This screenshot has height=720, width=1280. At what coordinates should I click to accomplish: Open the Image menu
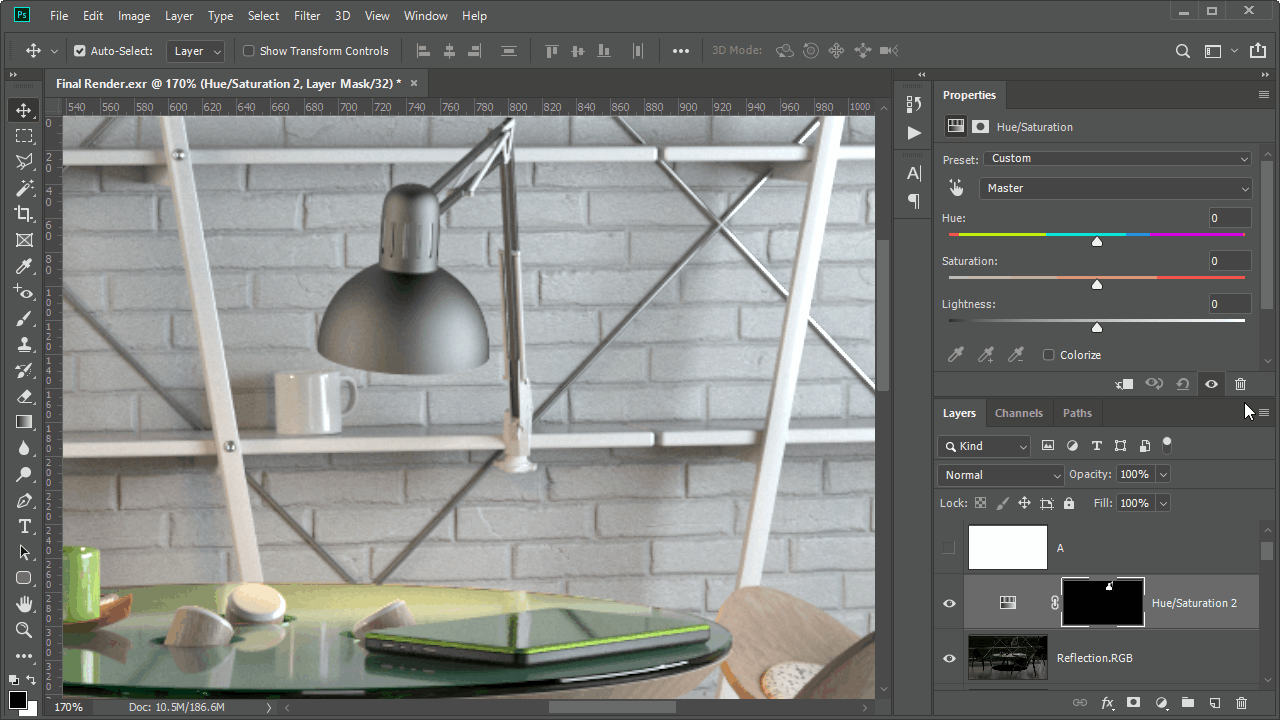134,16
